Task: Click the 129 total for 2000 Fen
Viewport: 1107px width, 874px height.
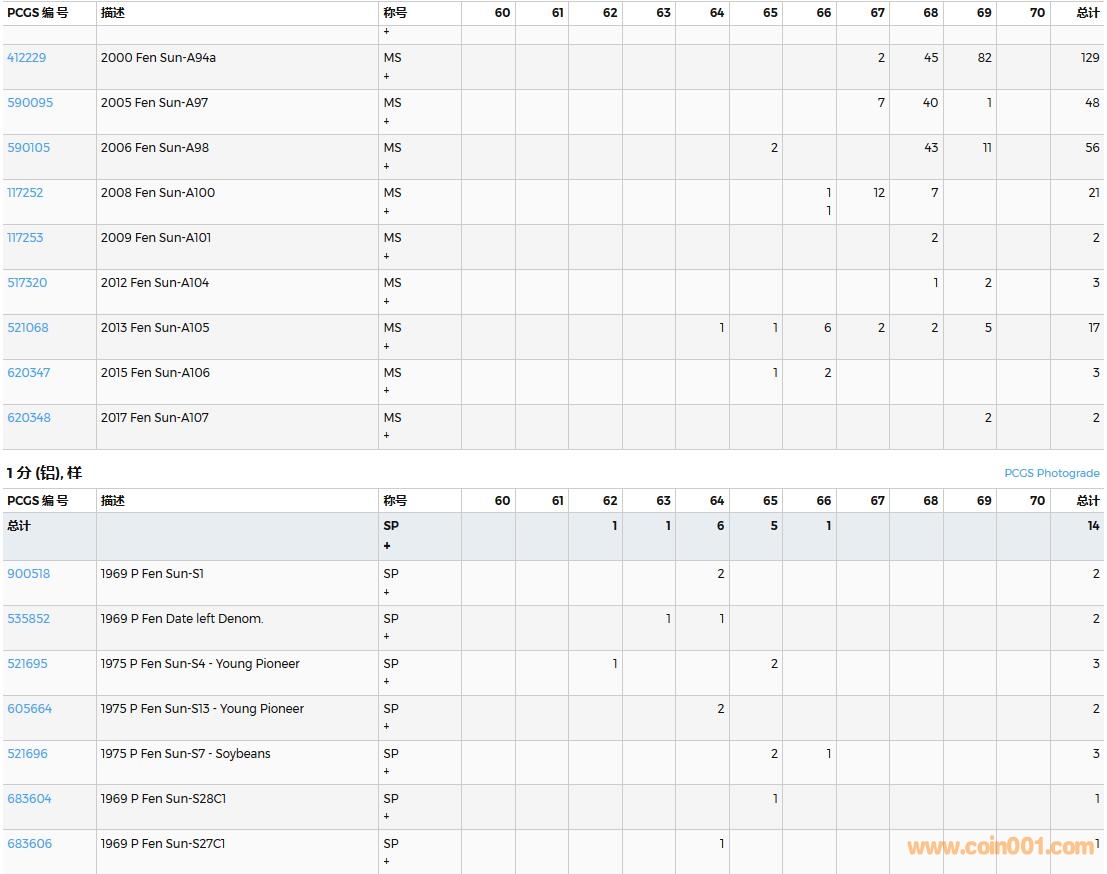Action: 1089,58
